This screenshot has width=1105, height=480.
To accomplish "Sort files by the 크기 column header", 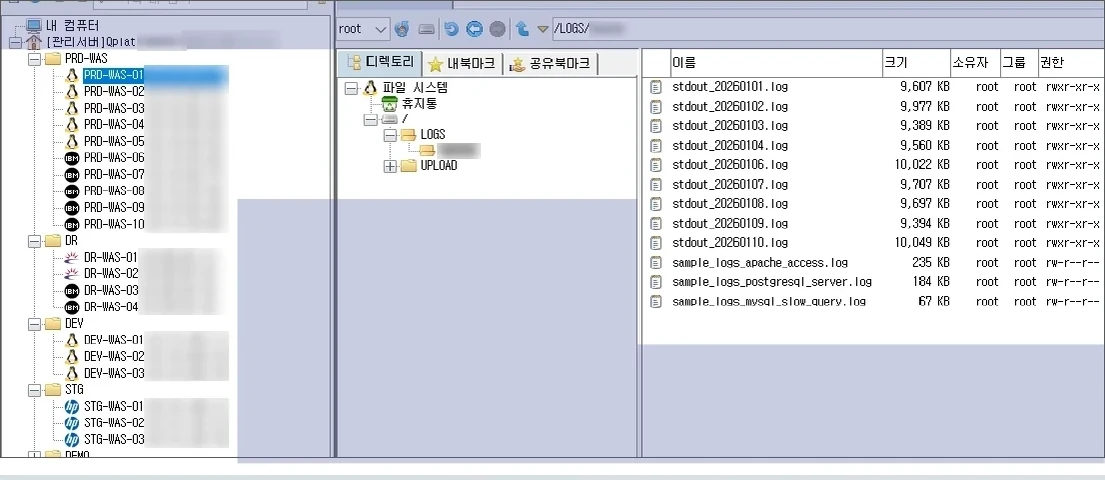I will tap(915, 63).
